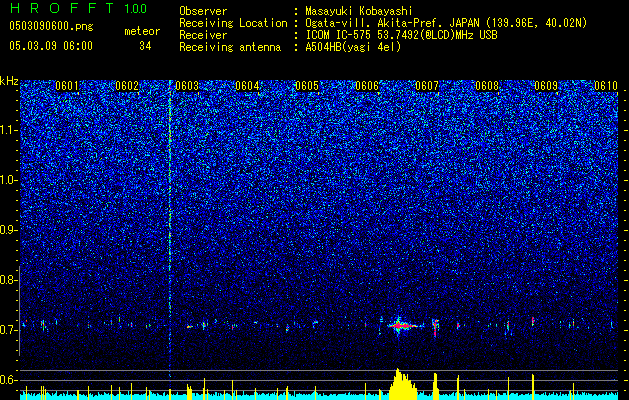Click the 0606 time marker
This screenshot has width=629, height=400.
tap(367, 86)
